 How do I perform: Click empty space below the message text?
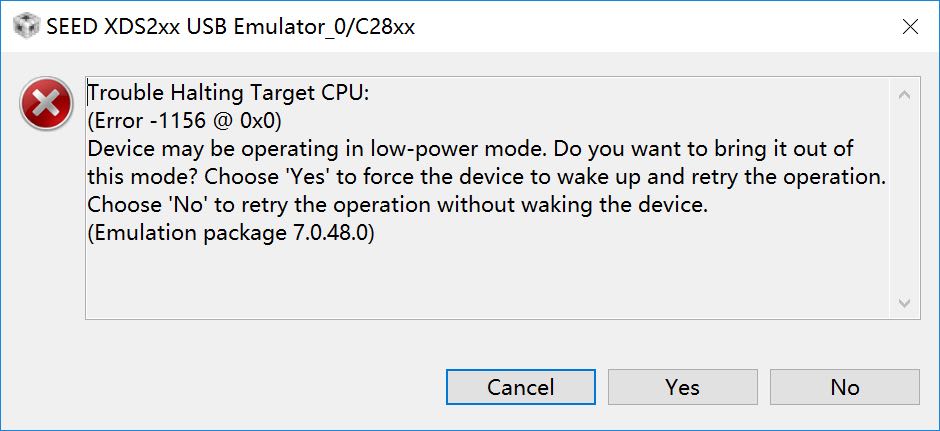point(480,285)
